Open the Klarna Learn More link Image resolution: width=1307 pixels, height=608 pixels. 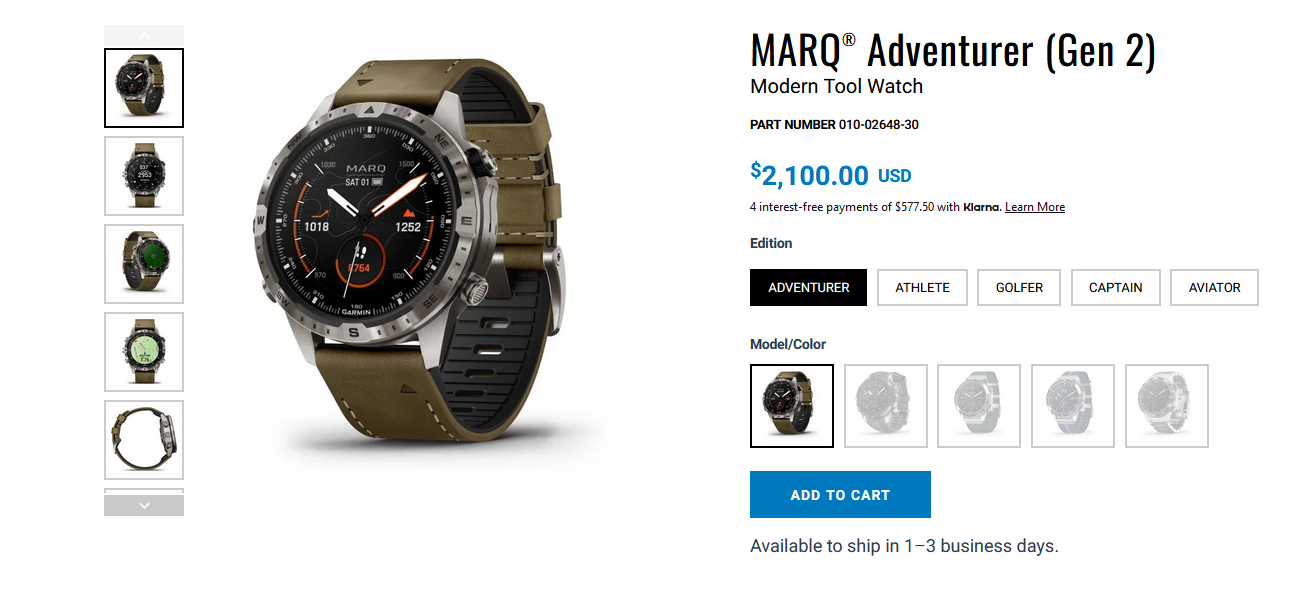(1034, 207)
